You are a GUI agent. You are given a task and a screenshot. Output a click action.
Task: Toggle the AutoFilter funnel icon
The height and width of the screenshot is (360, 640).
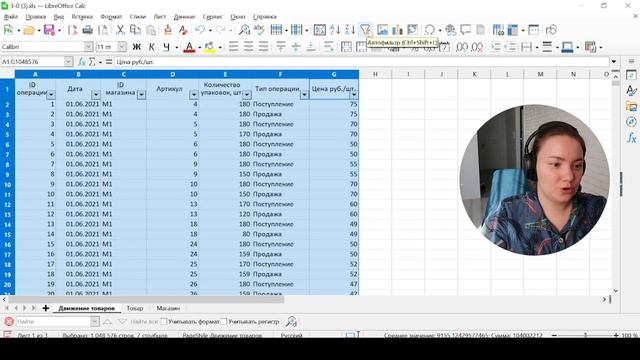tap(365, 30)
